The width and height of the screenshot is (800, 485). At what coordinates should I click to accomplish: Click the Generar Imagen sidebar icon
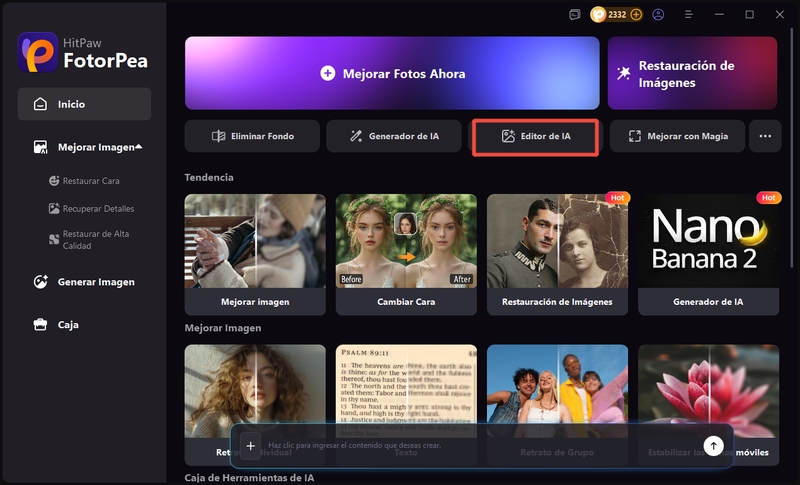40,282
